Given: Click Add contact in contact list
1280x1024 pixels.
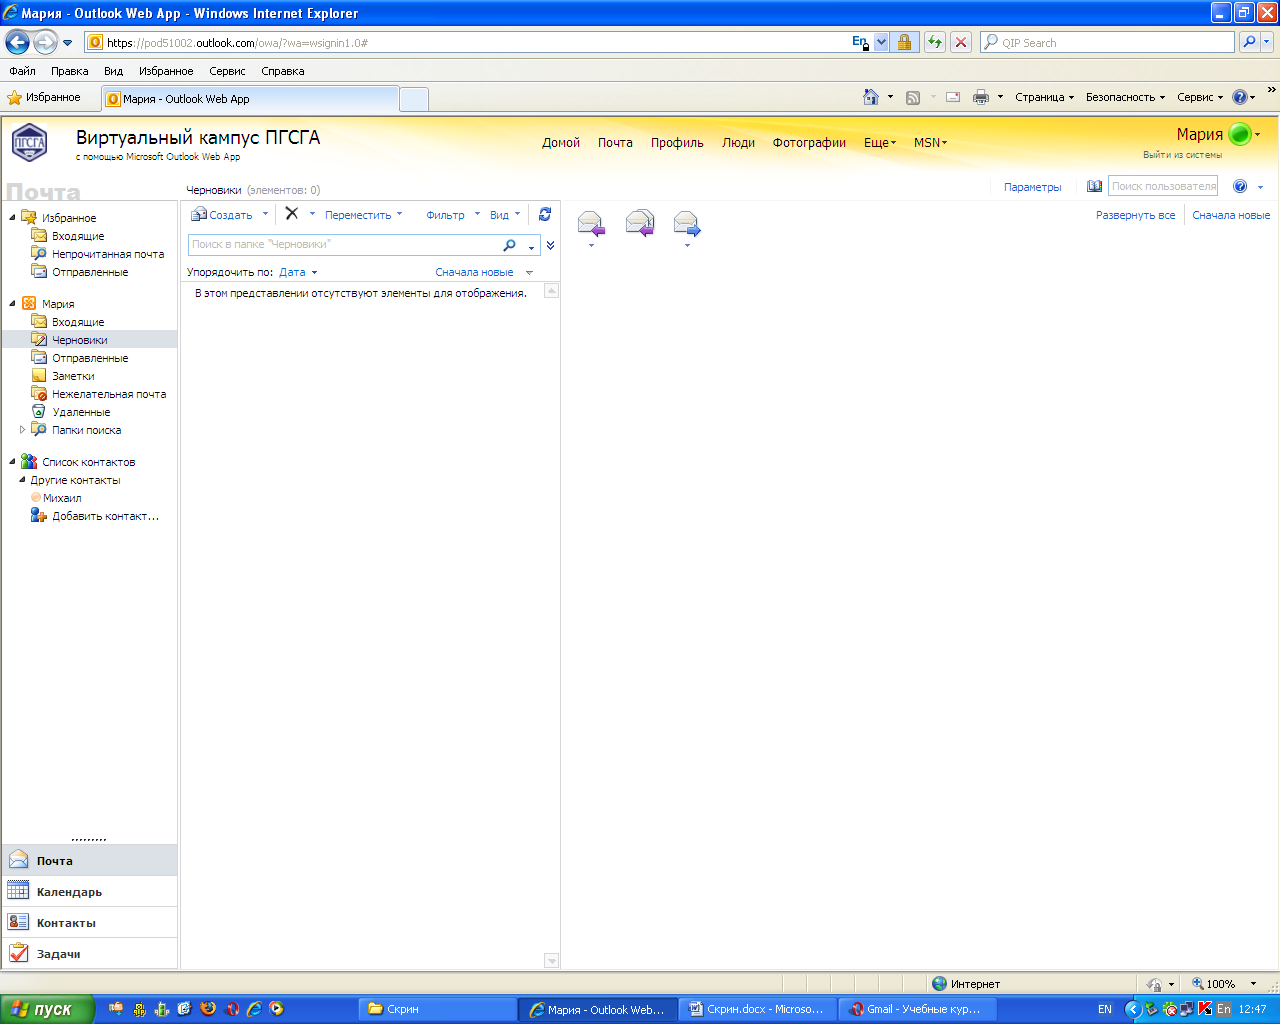Looking at the screenshot, I should [95, 516].
